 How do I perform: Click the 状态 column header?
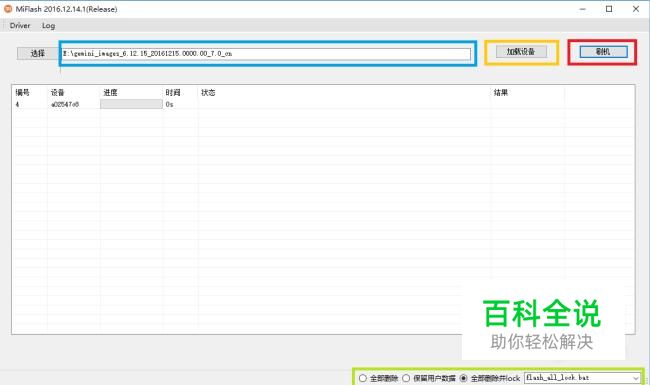[208, 92]
